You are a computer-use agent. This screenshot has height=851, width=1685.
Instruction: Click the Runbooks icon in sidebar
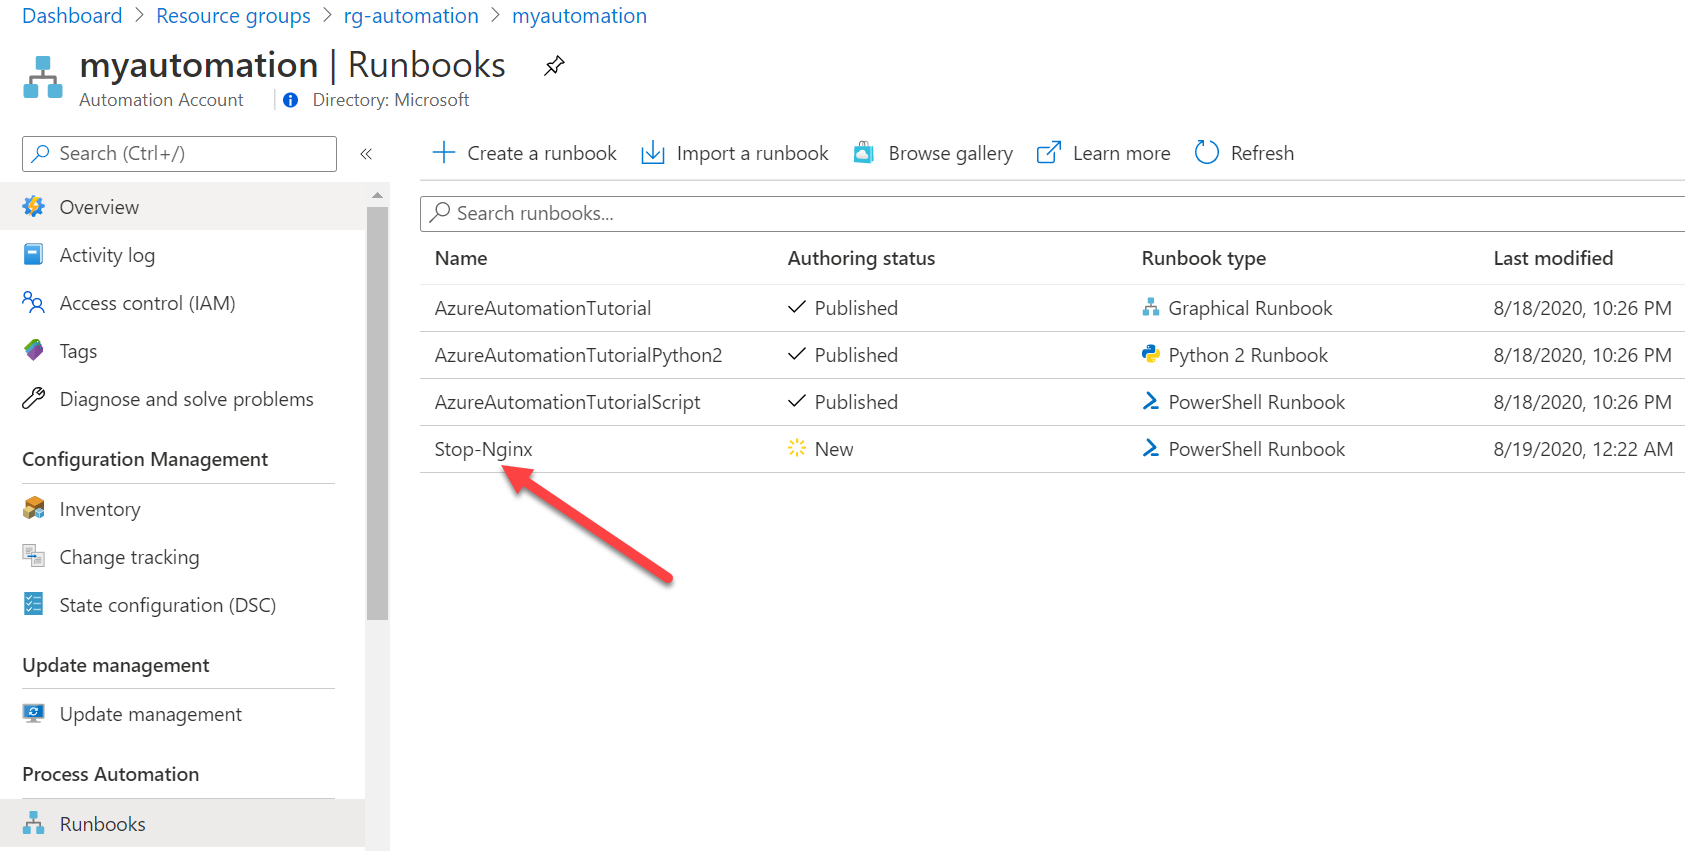[33, 824]
